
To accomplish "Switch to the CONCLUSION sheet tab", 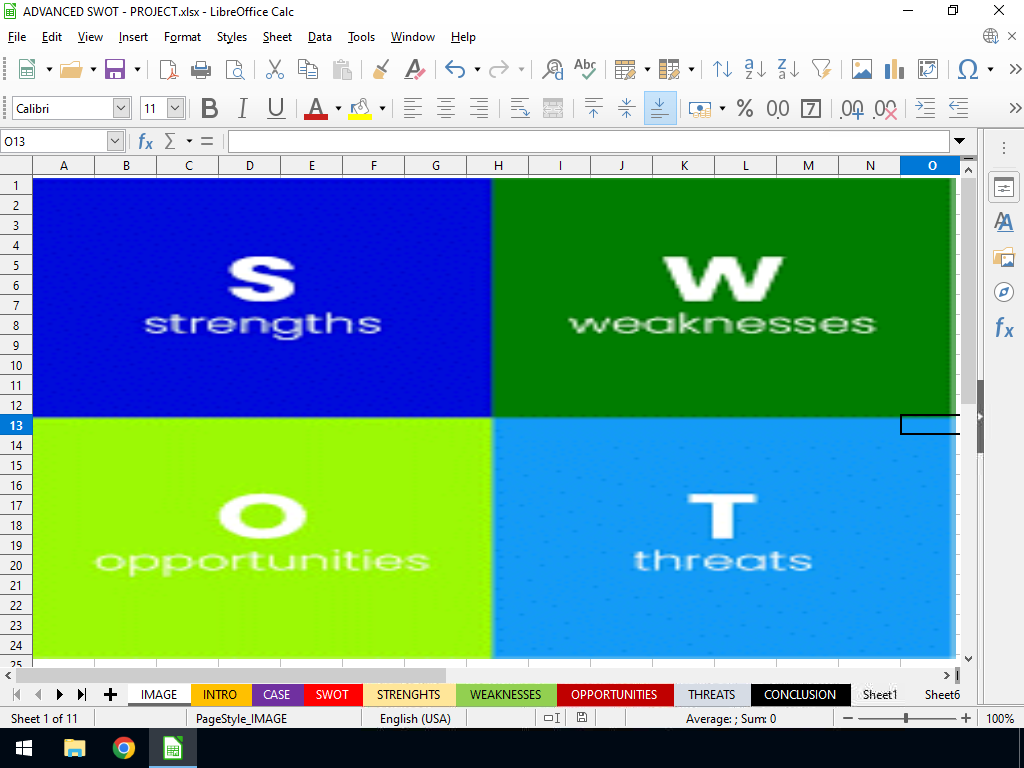I will (800, 695).
